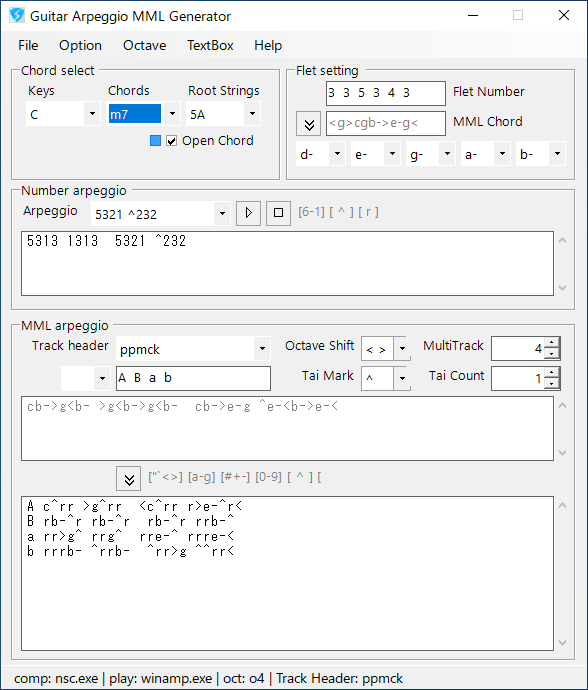588x690 pixels.
Task: Play the arpeggio with the triangle button
Action: [x=248, y=213]
